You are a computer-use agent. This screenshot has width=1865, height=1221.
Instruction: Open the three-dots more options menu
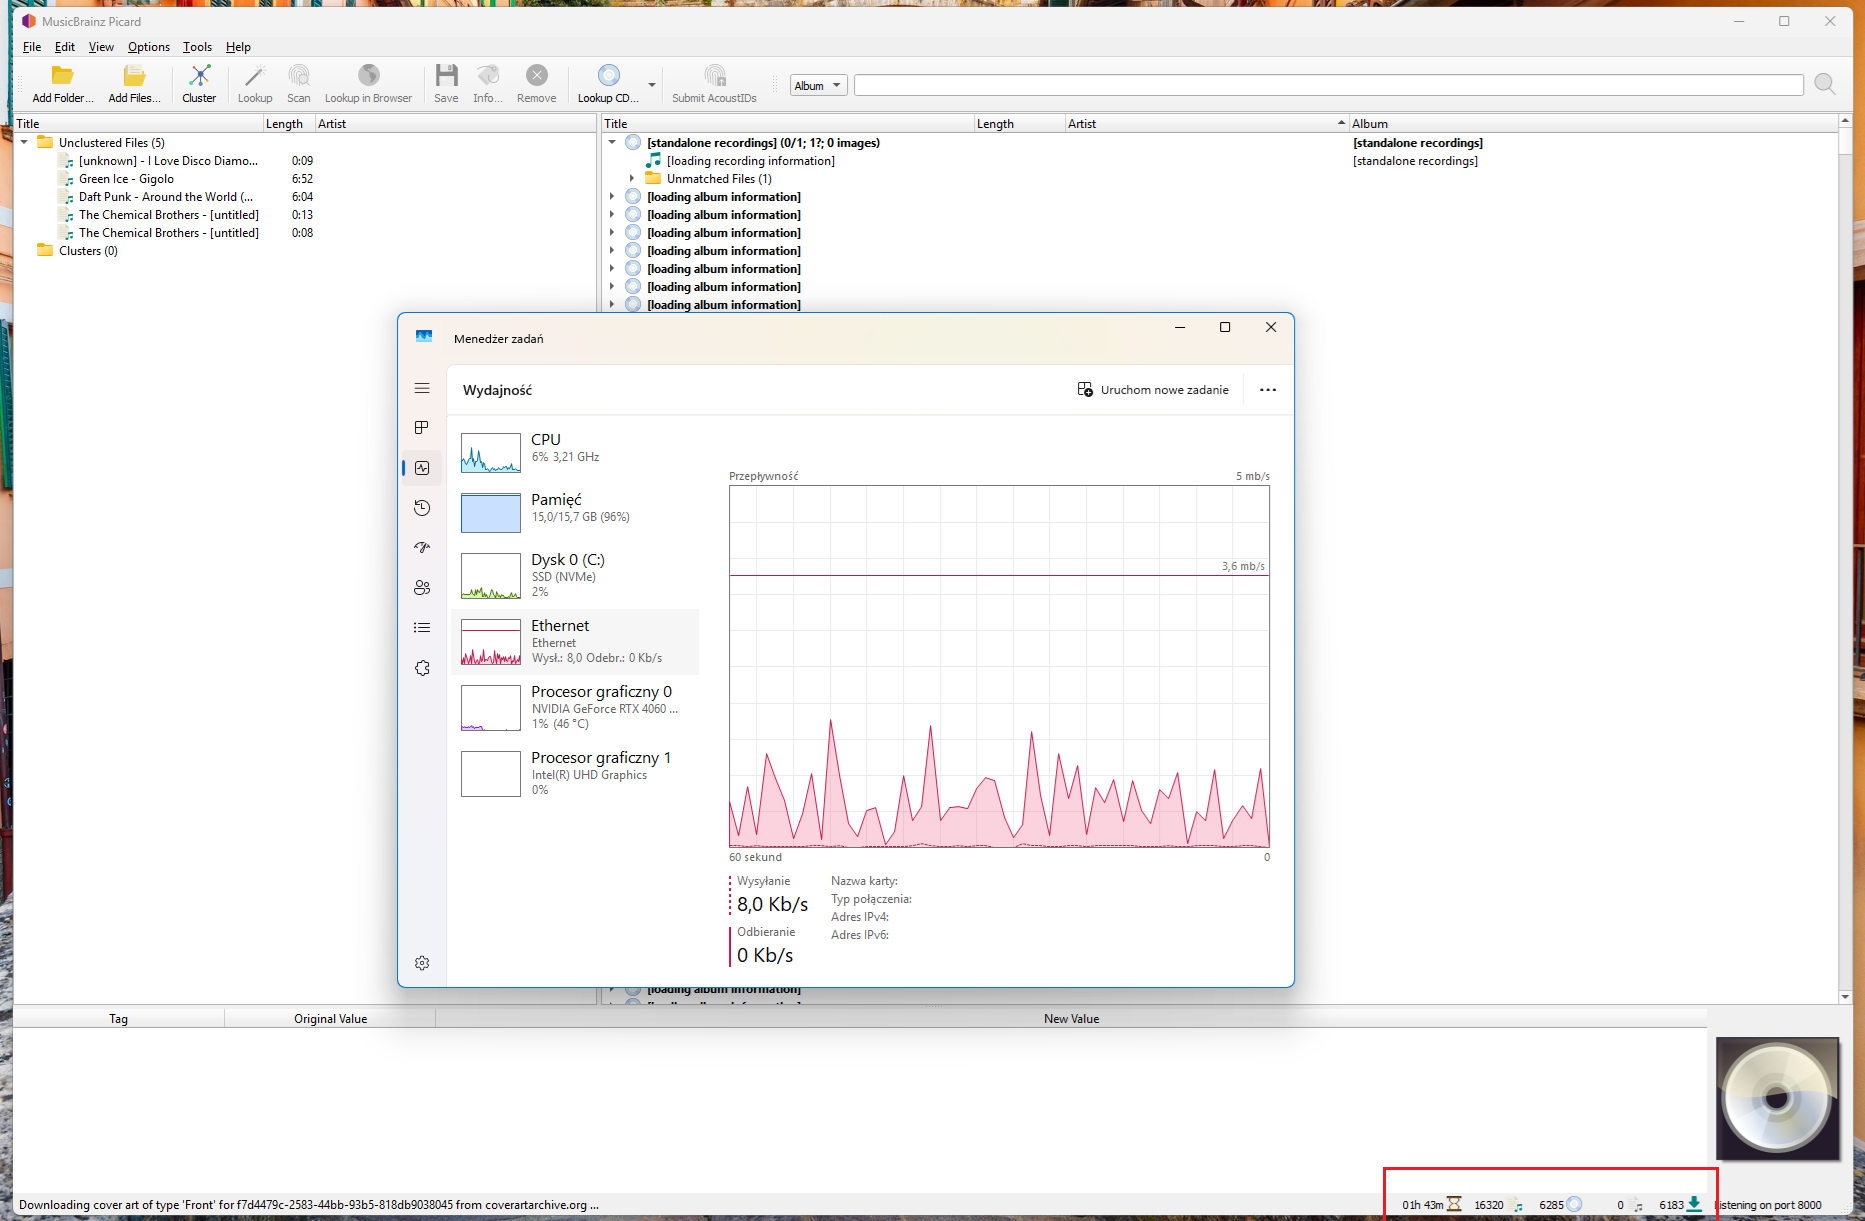coord(1268,390)
